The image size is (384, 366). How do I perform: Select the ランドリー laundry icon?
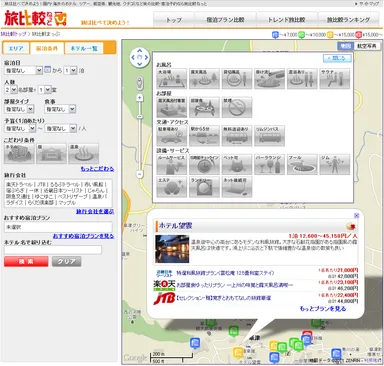[204, 187]
